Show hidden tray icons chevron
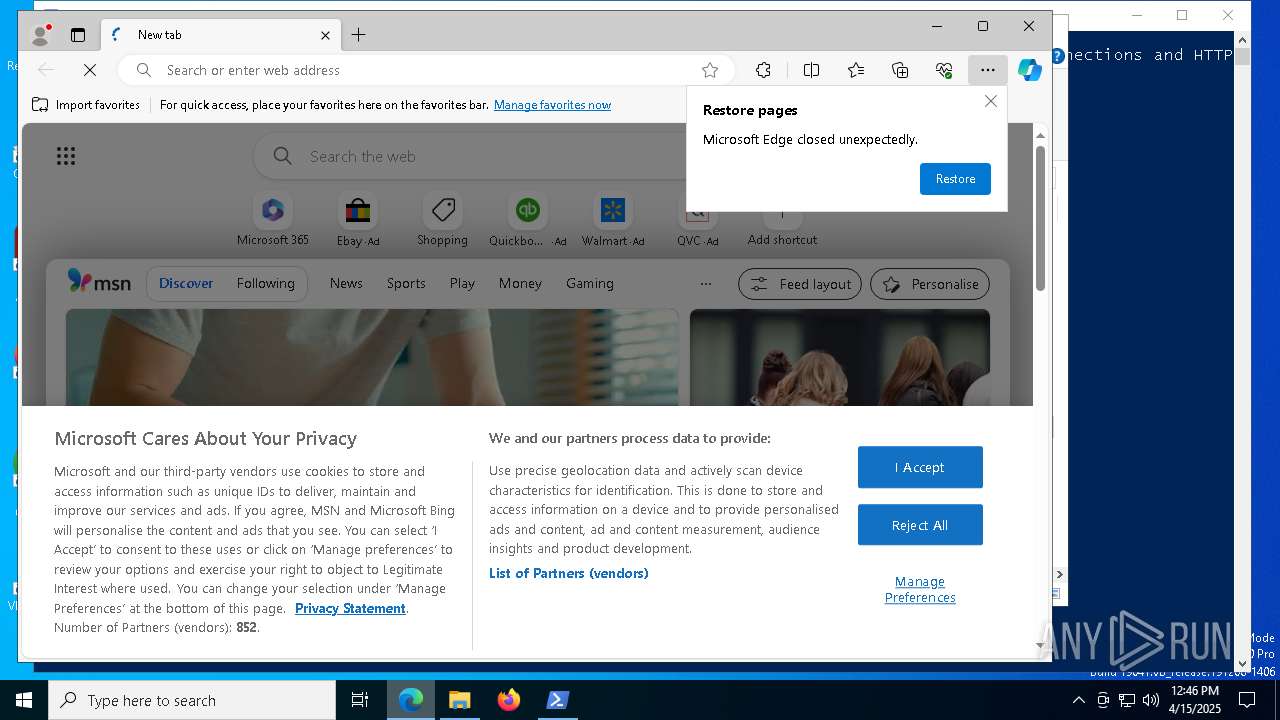Image resolution: width=1280 pixels, height=720 pixels. tap(1079, 700)
